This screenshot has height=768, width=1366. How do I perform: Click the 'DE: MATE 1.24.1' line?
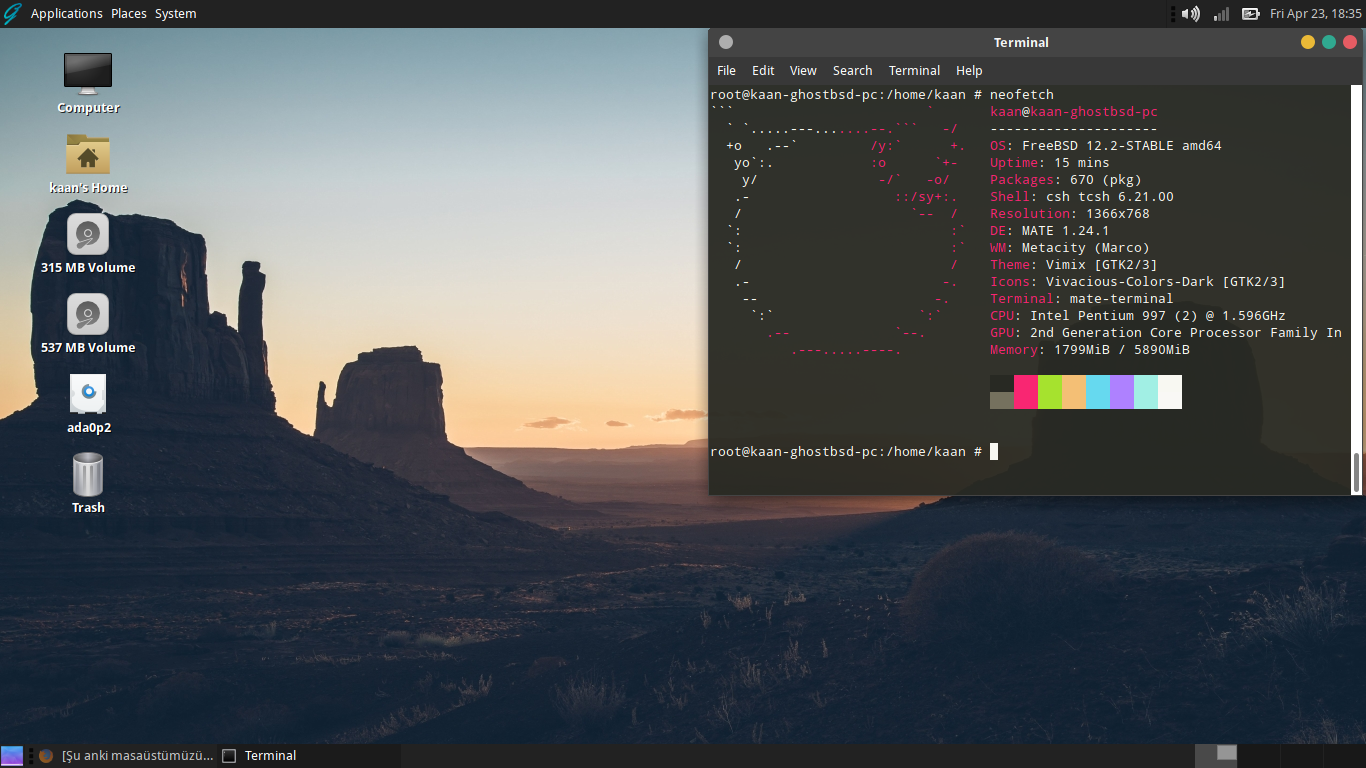tap(1050, 231)
